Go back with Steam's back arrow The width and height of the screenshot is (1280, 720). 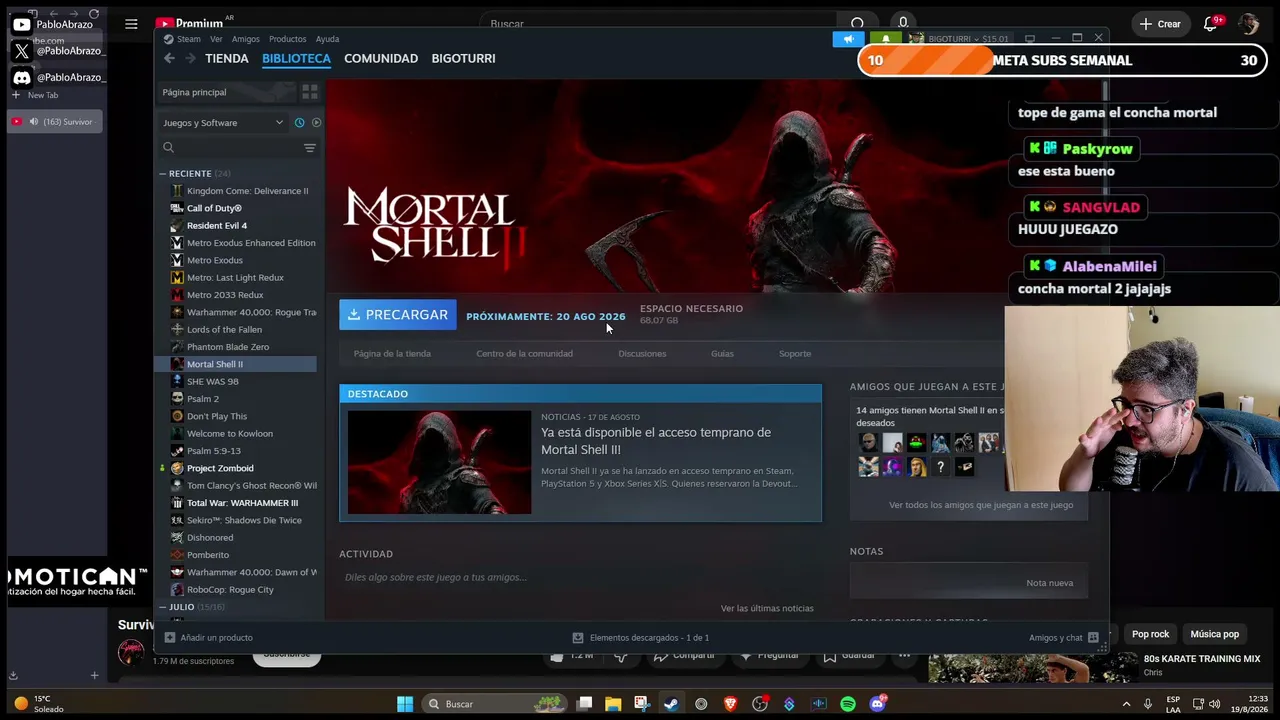[x=169, y=58]
